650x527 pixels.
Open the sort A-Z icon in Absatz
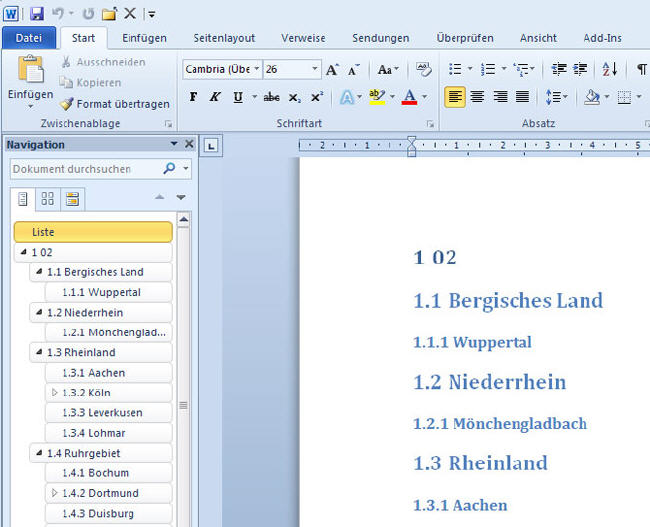(x=609, y=70)
